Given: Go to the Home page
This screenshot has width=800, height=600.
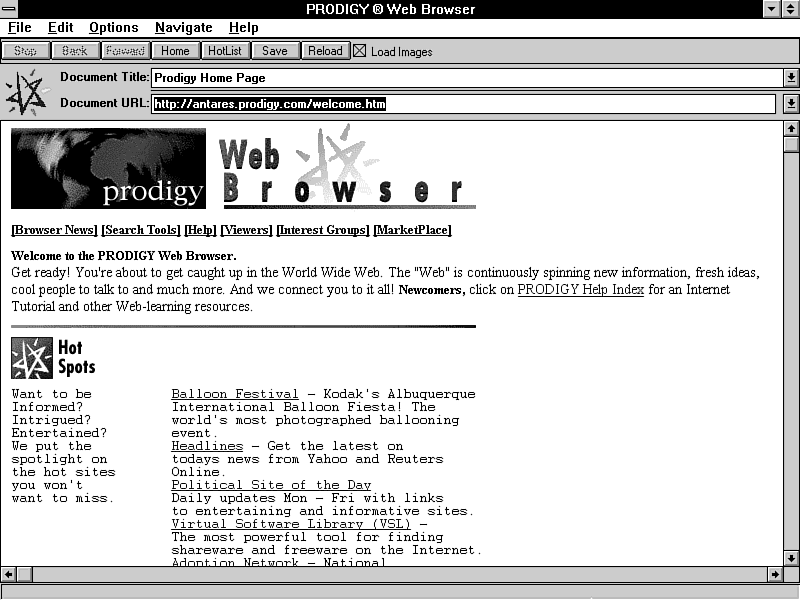Looking at the screenshot, I should pyautogui.click(x=175, y=51).
